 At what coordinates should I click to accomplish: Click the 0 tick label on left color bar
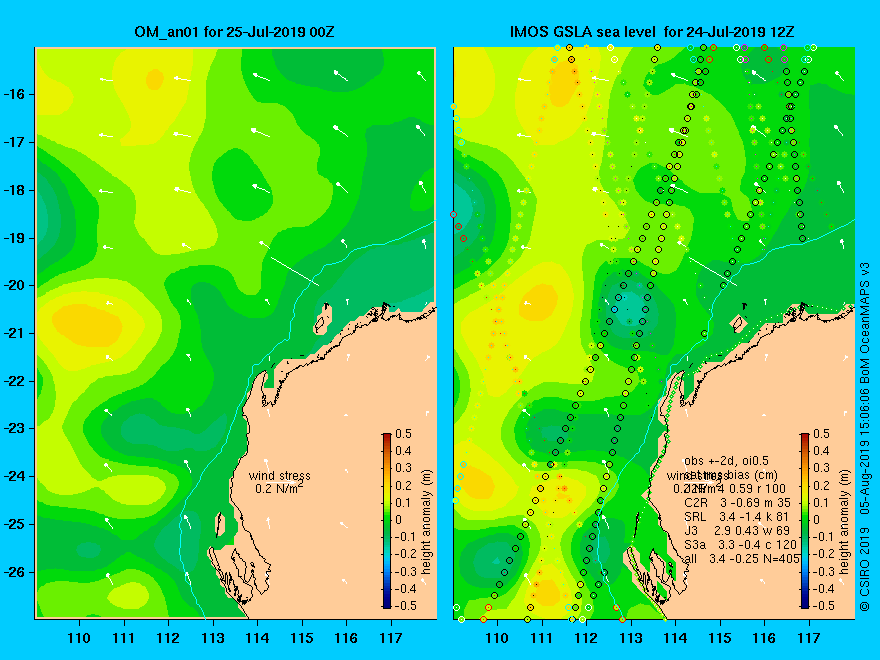point(398,520)
